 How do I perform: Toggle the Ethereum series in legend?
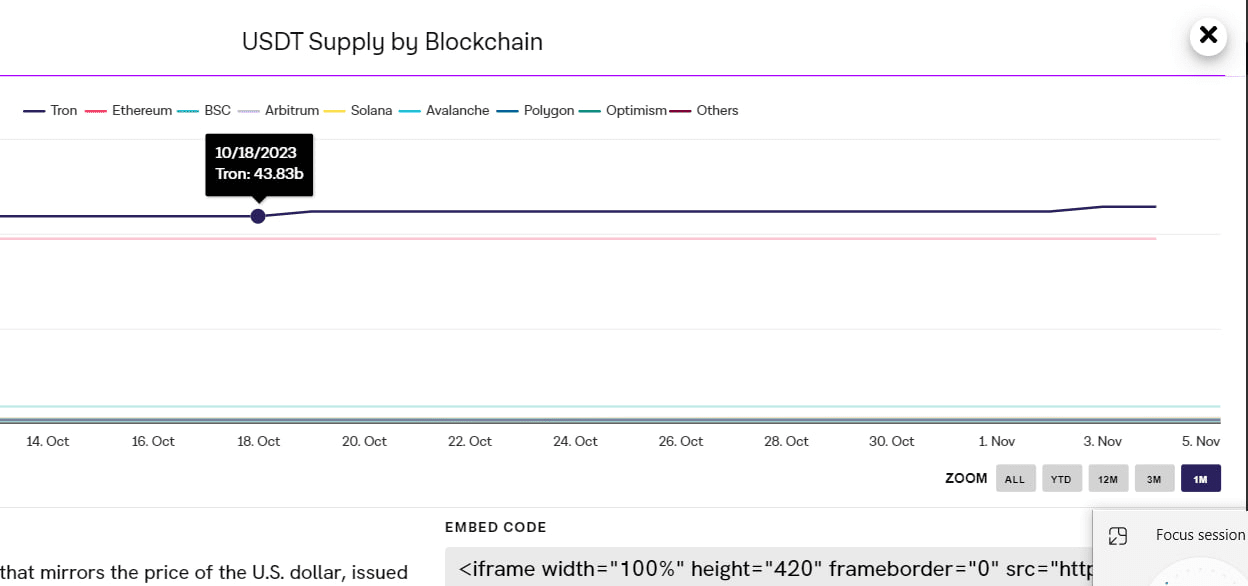click(x=129, y=111)
